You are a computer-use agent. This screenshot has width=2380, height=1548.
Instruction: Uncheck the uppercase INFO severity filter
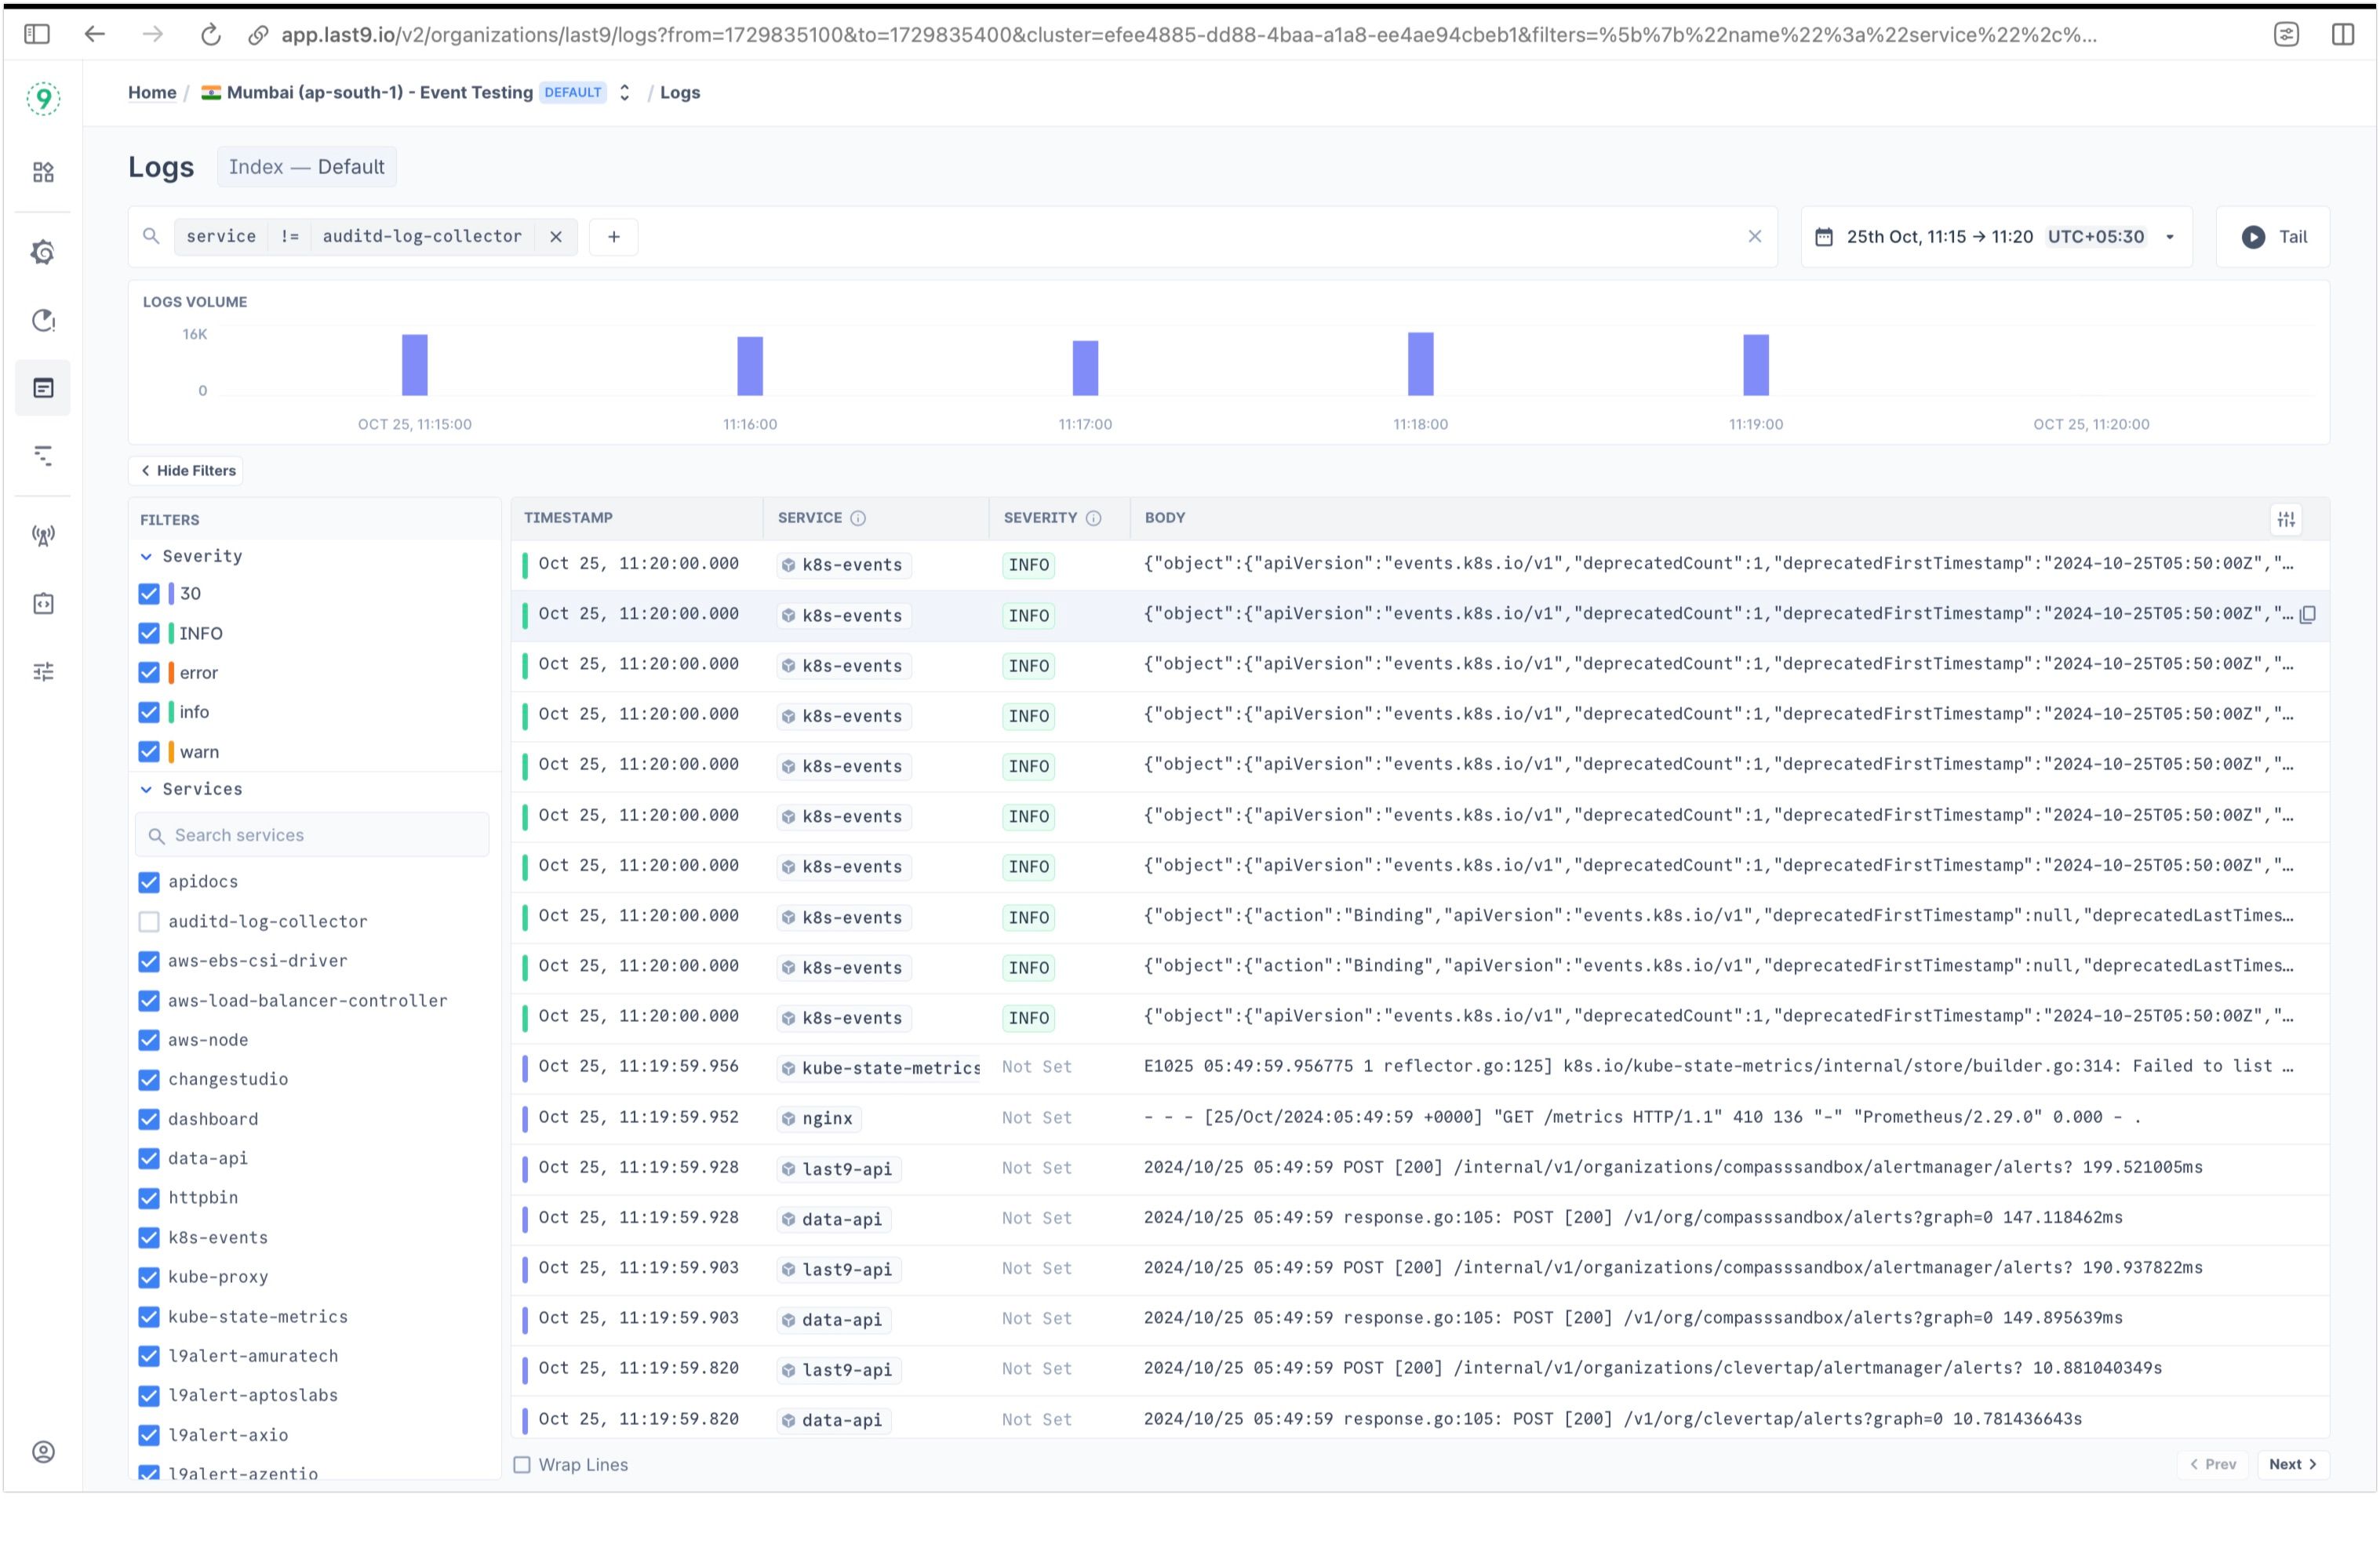click(x=149, y=634)
